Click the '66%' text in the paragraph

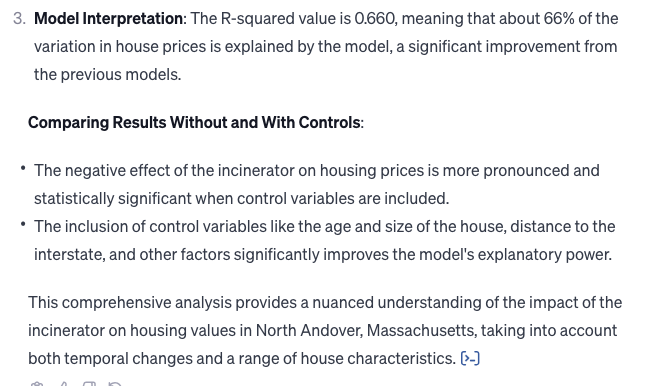tap(559, 18)
